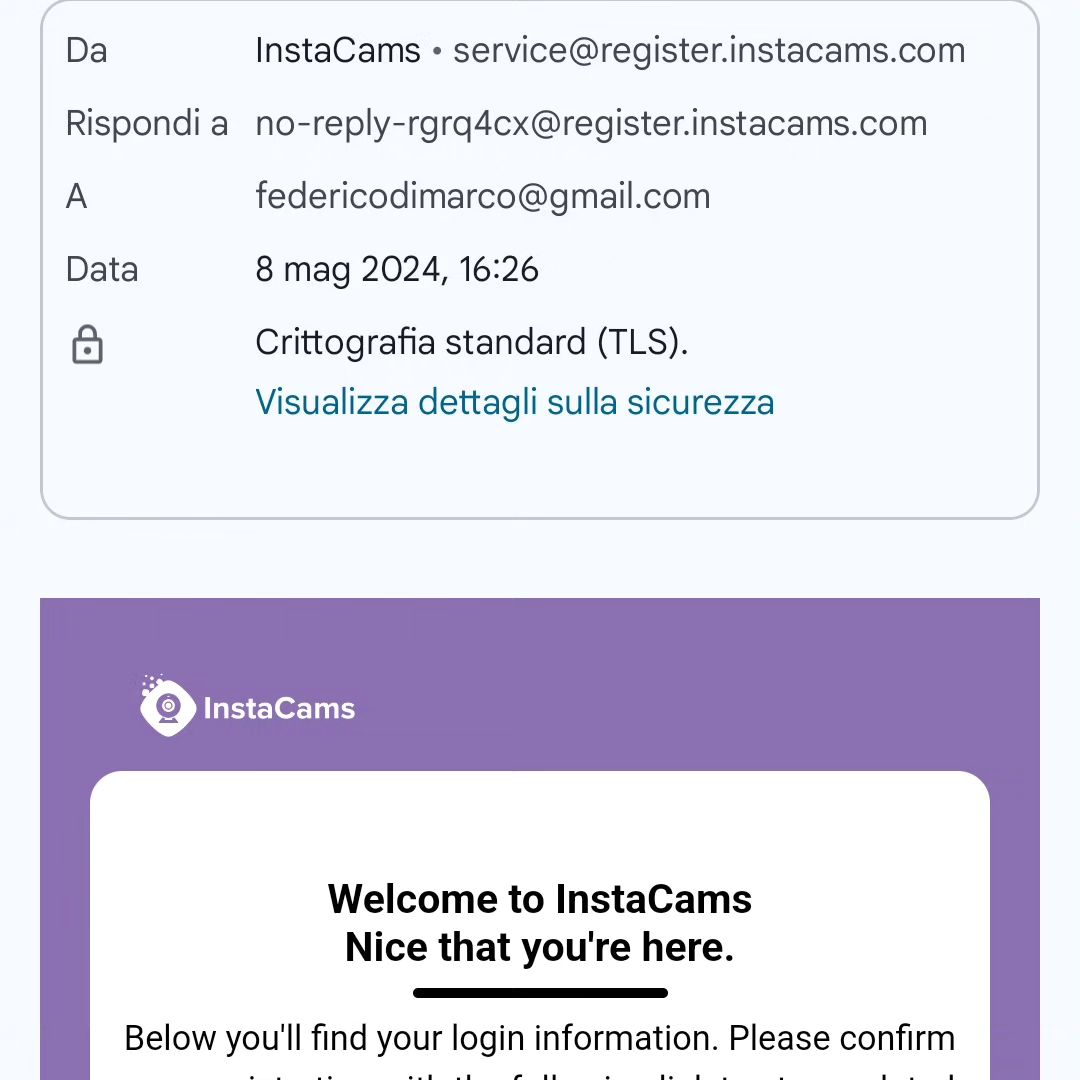This screenshot has height=1080, width=1080.
Task: Click the padlock encryption icon
Action: 87,344
